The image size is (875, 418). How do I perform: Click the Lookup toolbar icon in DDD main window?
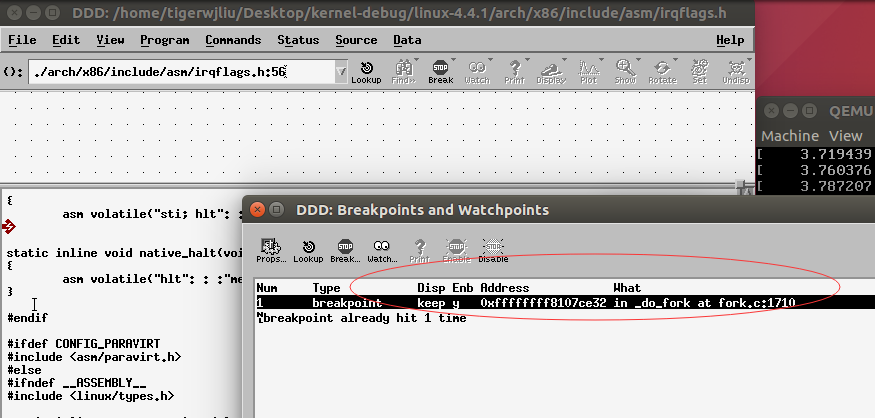pyautogui.click(x=366, y=72)
